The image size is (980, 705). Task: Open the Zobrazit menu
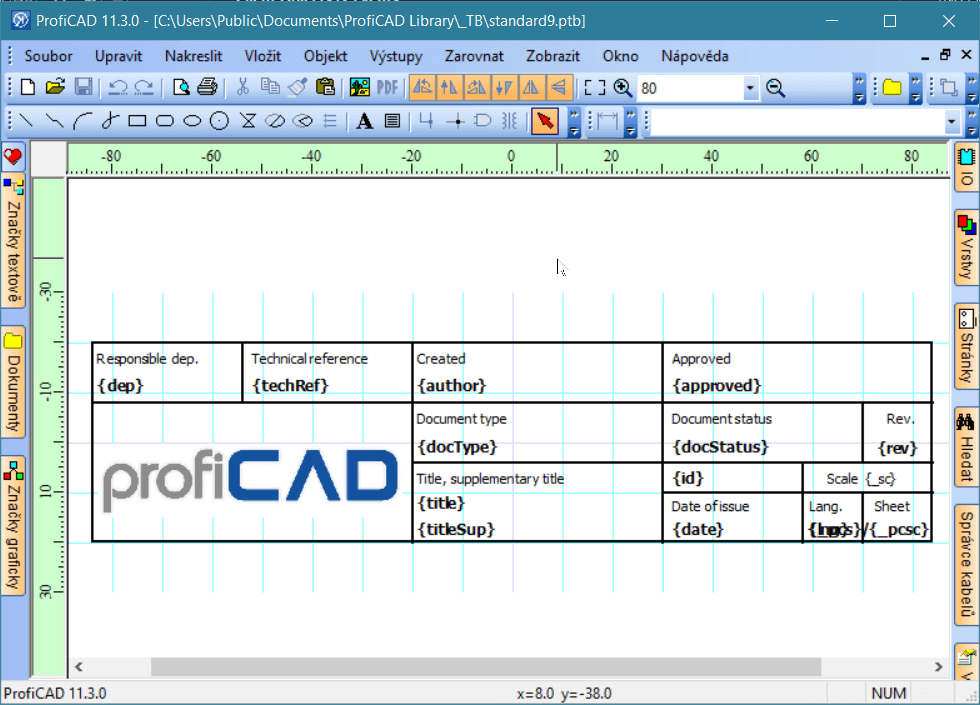(x=553, y=56)
